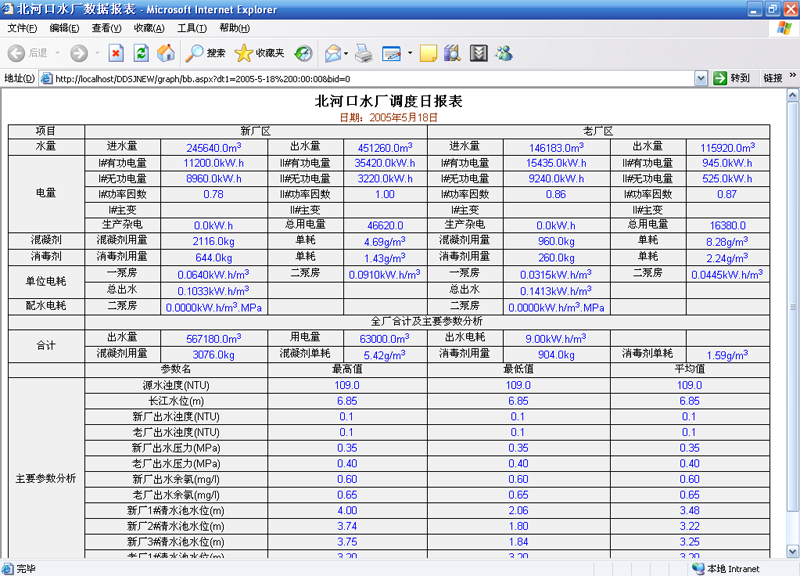
Task: Open the Messenger people icon
Action: click(504, 53)
